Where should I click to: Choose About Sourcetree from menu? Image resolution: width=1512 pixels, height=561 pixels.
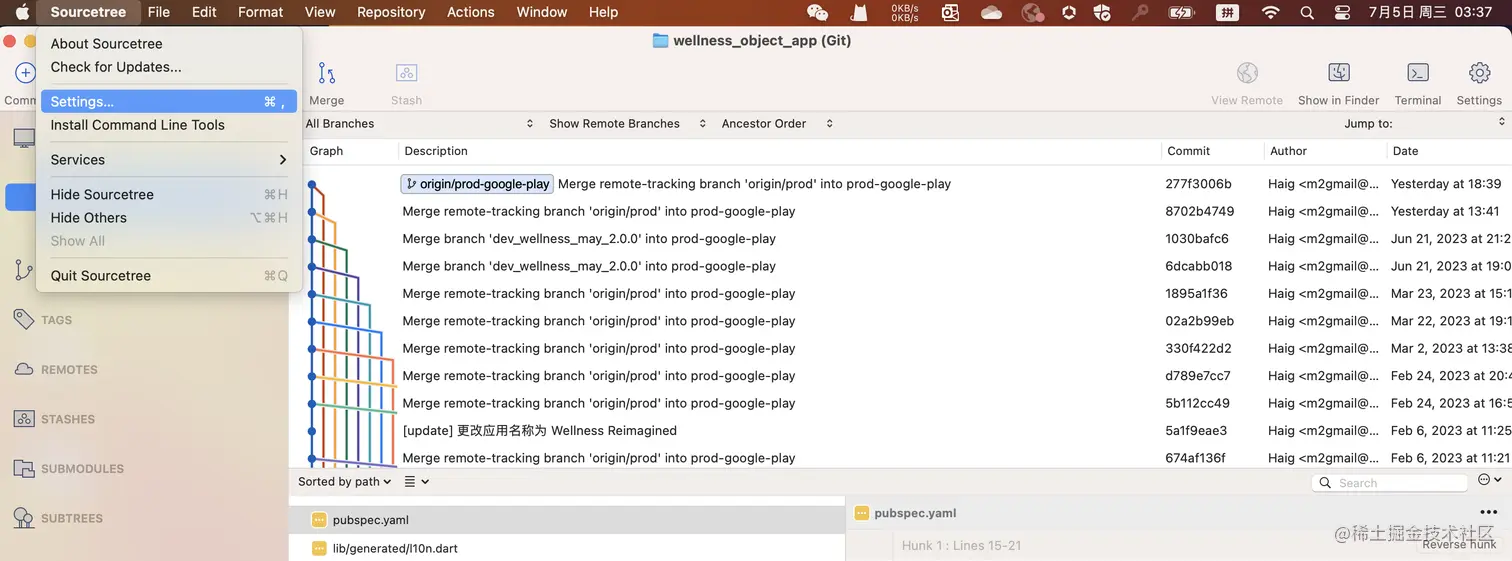click(168, 44)
